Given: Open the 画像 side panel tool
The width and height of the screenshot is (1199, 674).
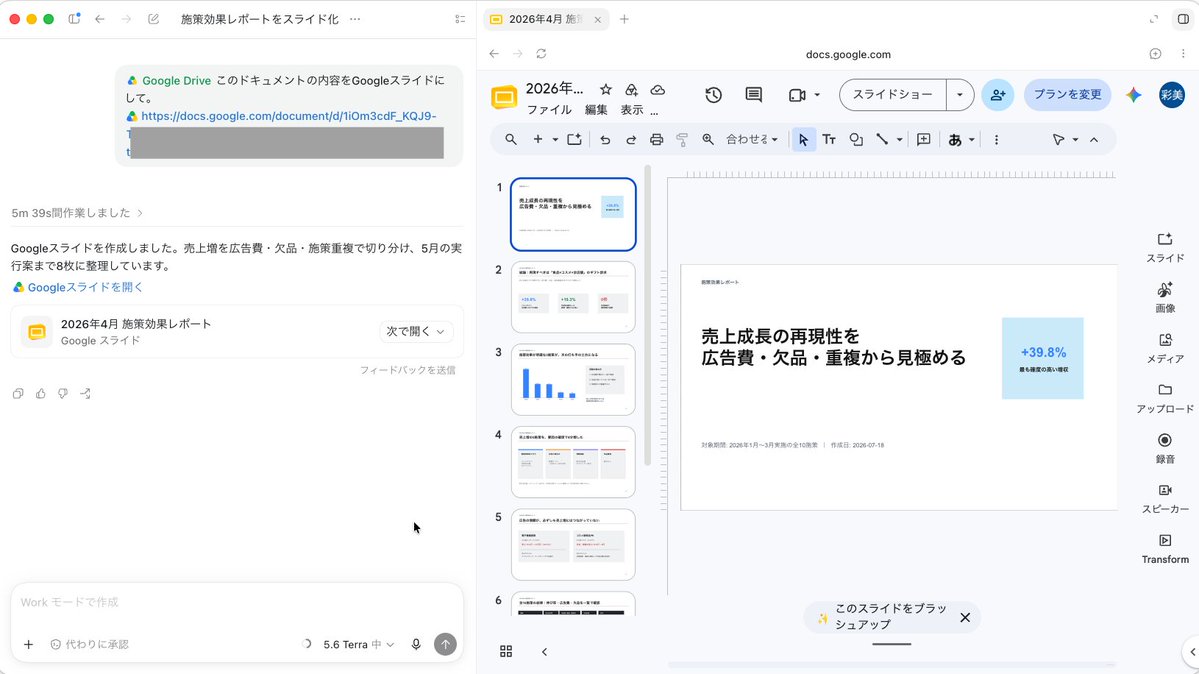Looking at the screenshot, I should click(1165, 298).
